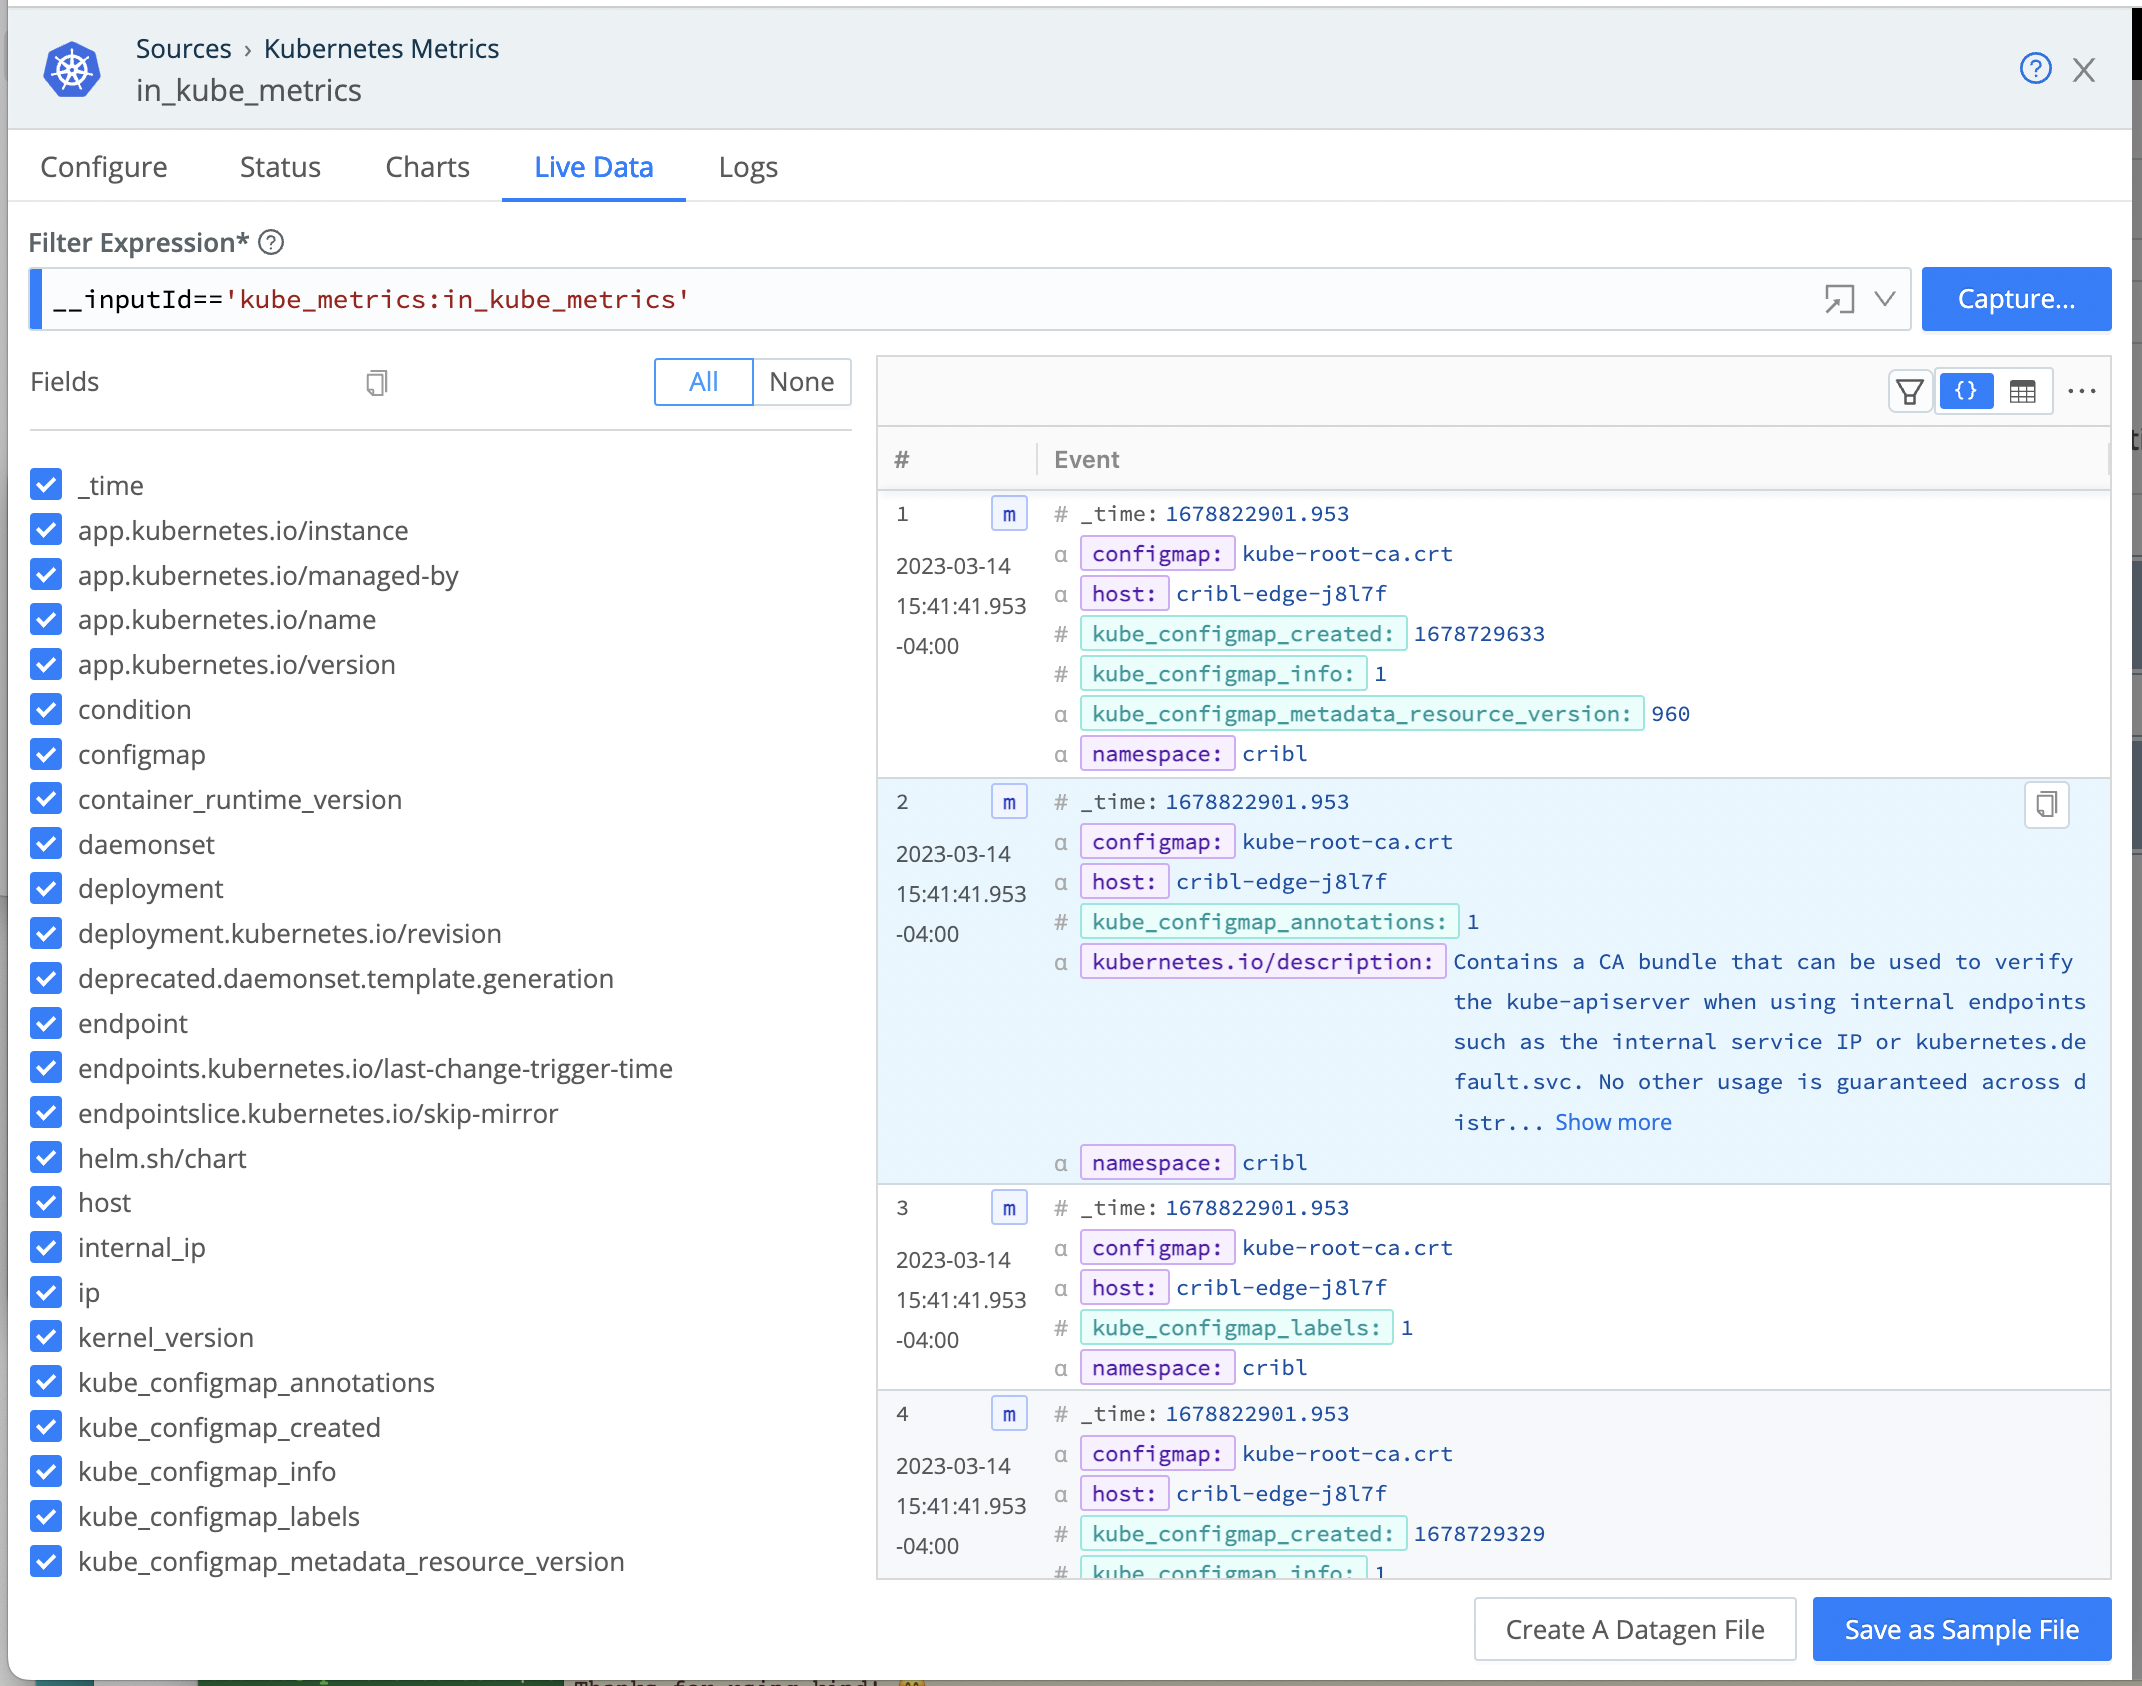Copy event 2 with clipboard icon
The height and width of the screenshot is (1686, 2142).
(2046, 804)
